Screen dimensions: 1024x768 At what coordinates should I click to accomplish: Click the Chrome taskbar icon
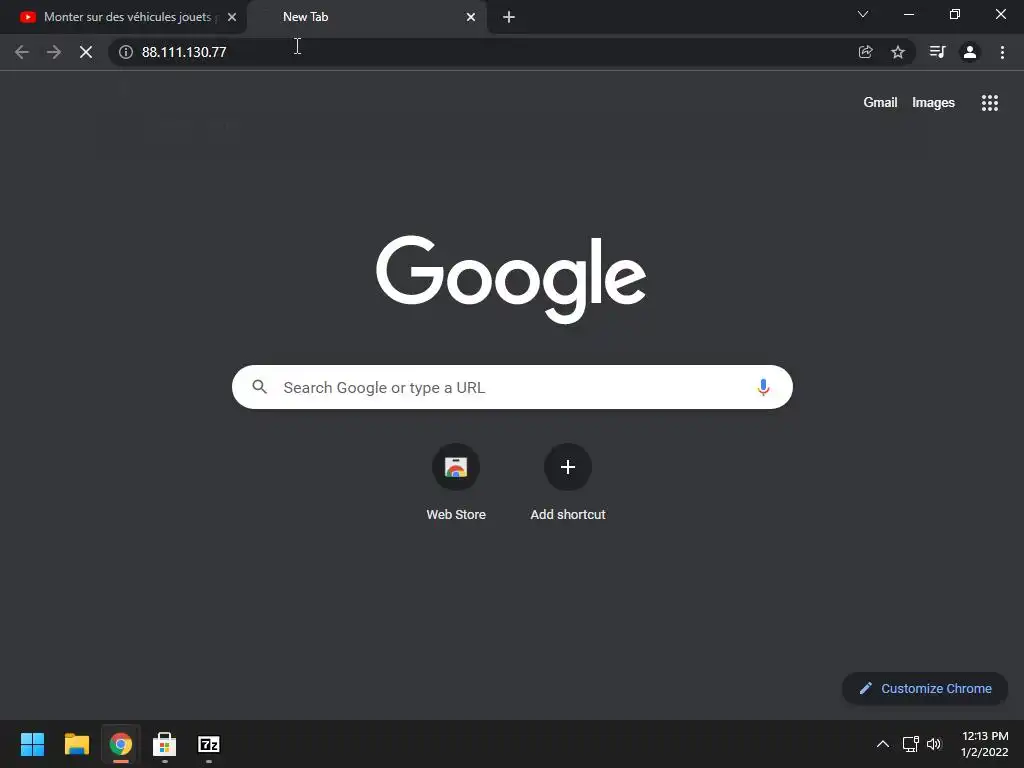(121, 744)
